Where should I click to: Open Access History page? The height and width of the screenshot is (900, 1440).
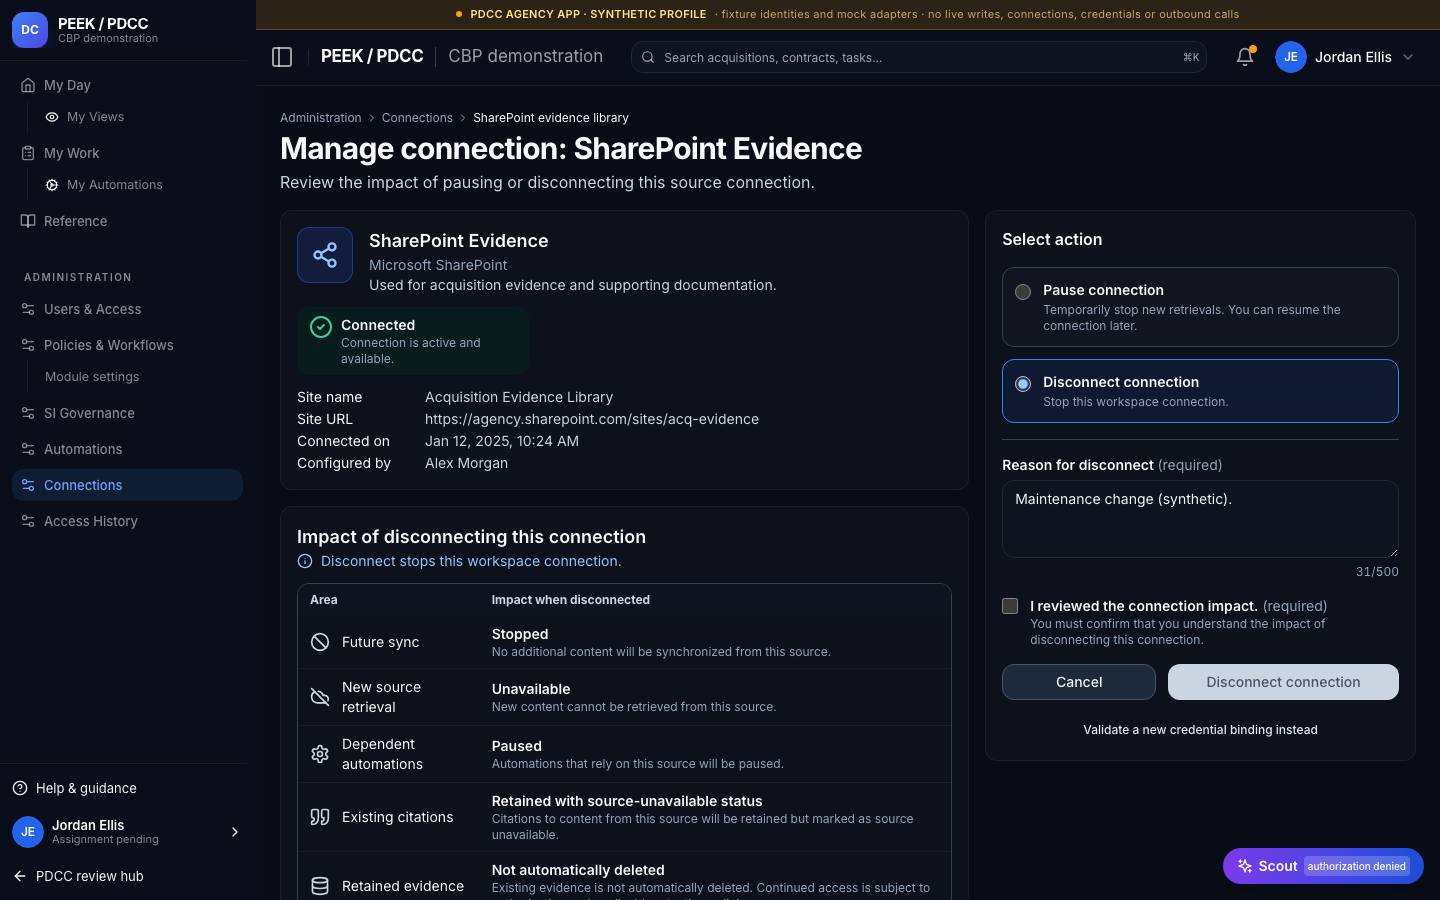[x=127, y=521]
